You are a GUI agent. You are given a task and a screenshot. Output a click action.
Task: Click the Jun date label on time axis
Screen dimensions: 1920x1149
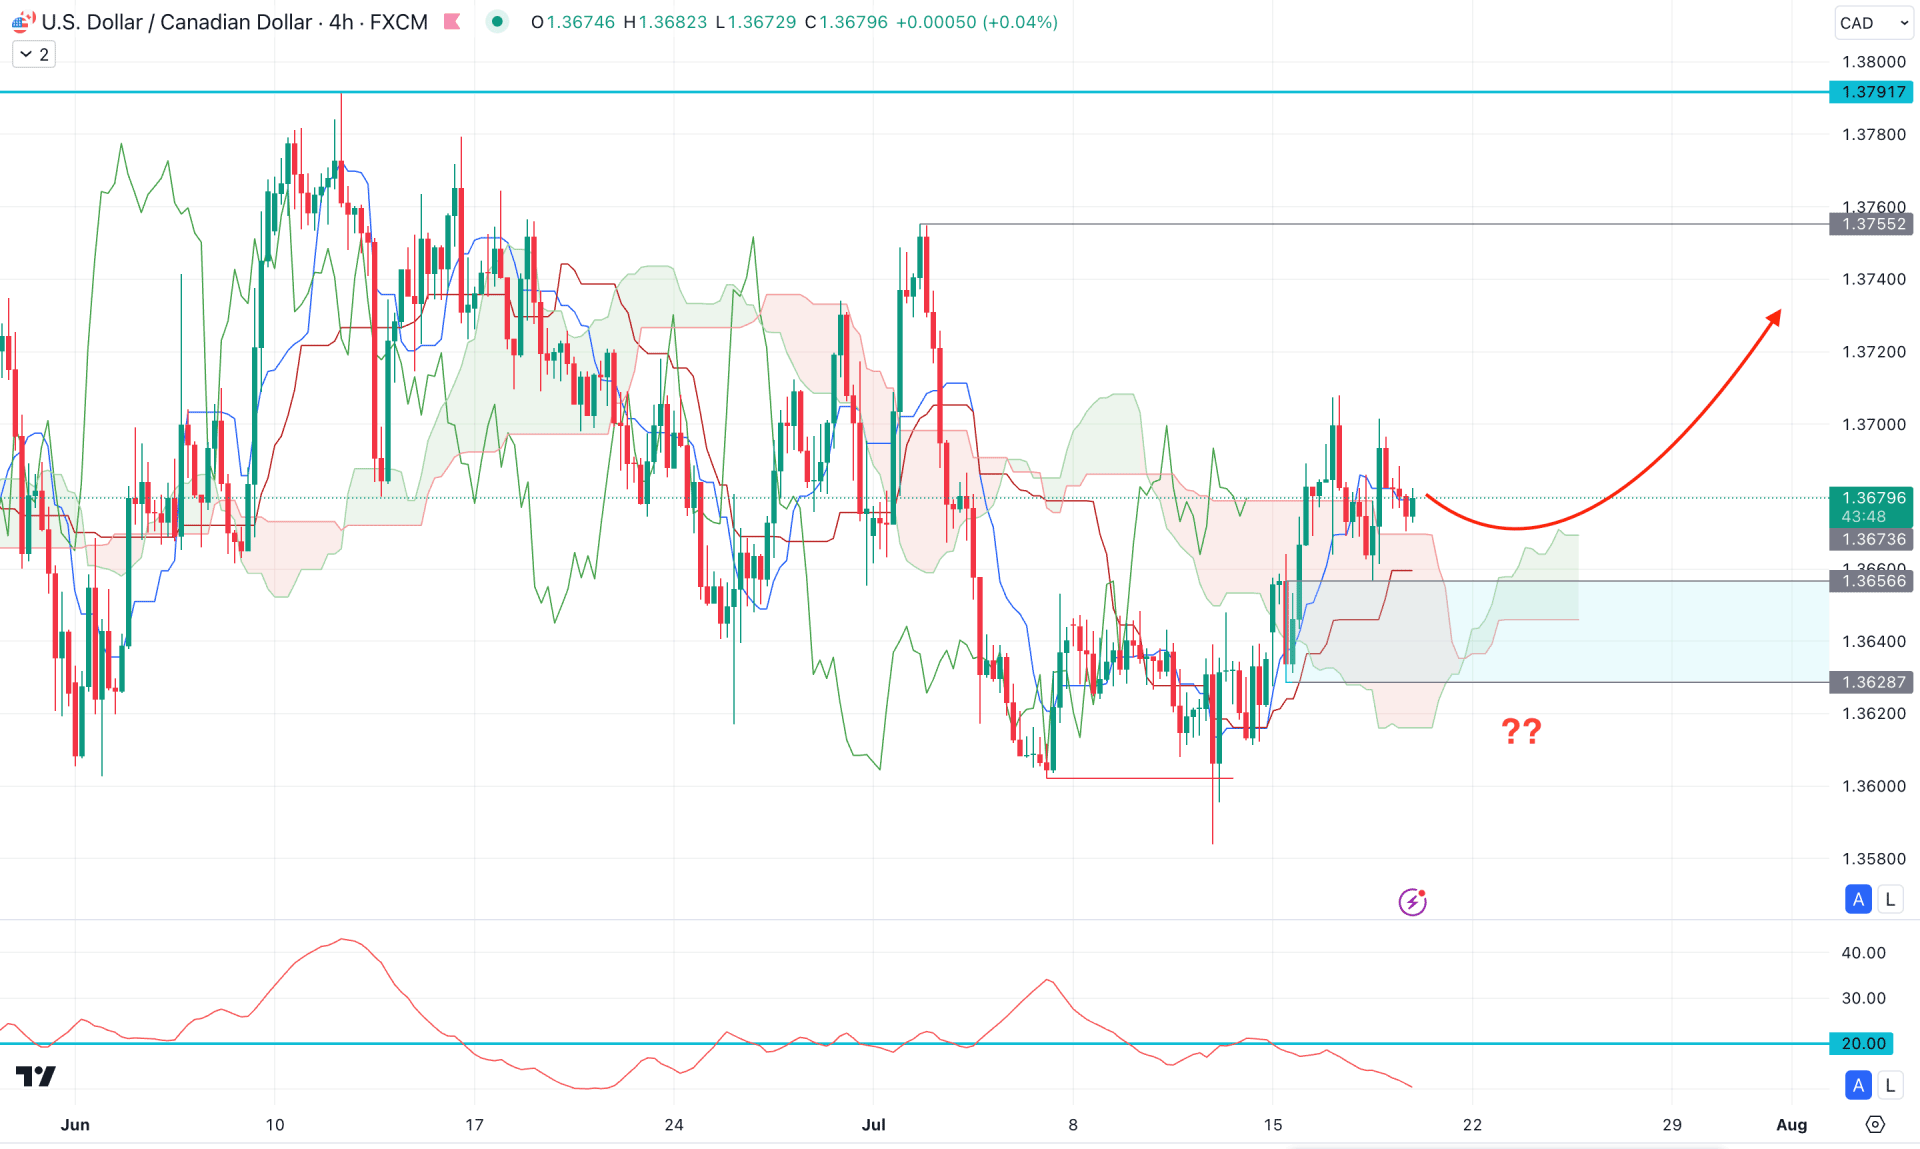click(75, 1125)
